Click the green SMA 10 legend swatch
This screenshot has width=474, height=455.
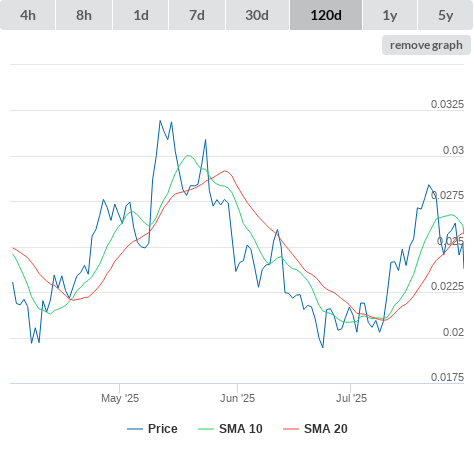(206, 429)
